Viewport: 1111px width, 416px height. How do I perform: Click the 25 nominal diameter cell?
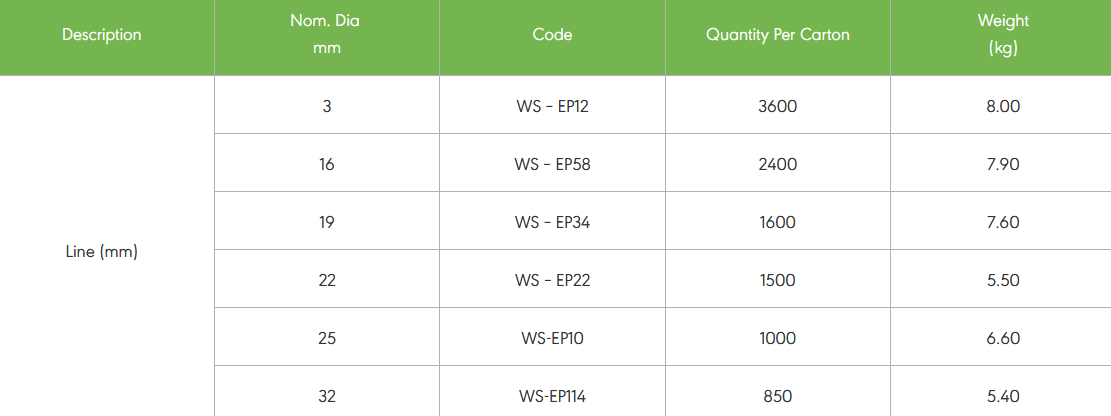(x=327, y=338)
